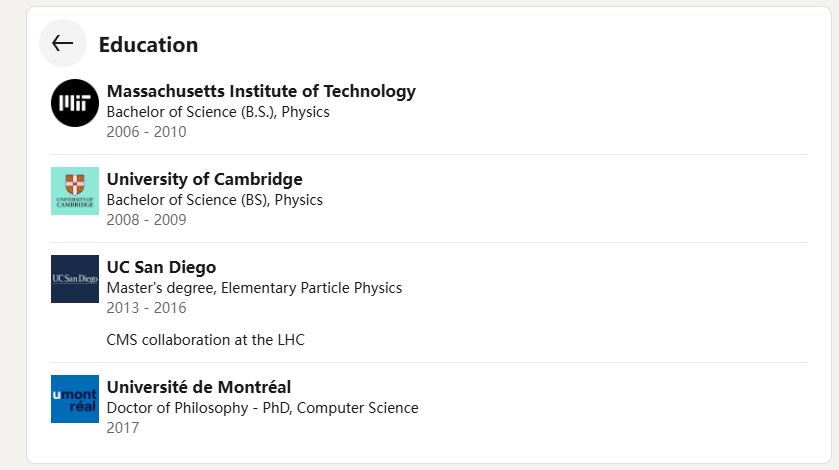Image resolution: width=839 pixels, height=470 pixels.
Task: Open the Université de Montréal entry
Action: point(199,387)
